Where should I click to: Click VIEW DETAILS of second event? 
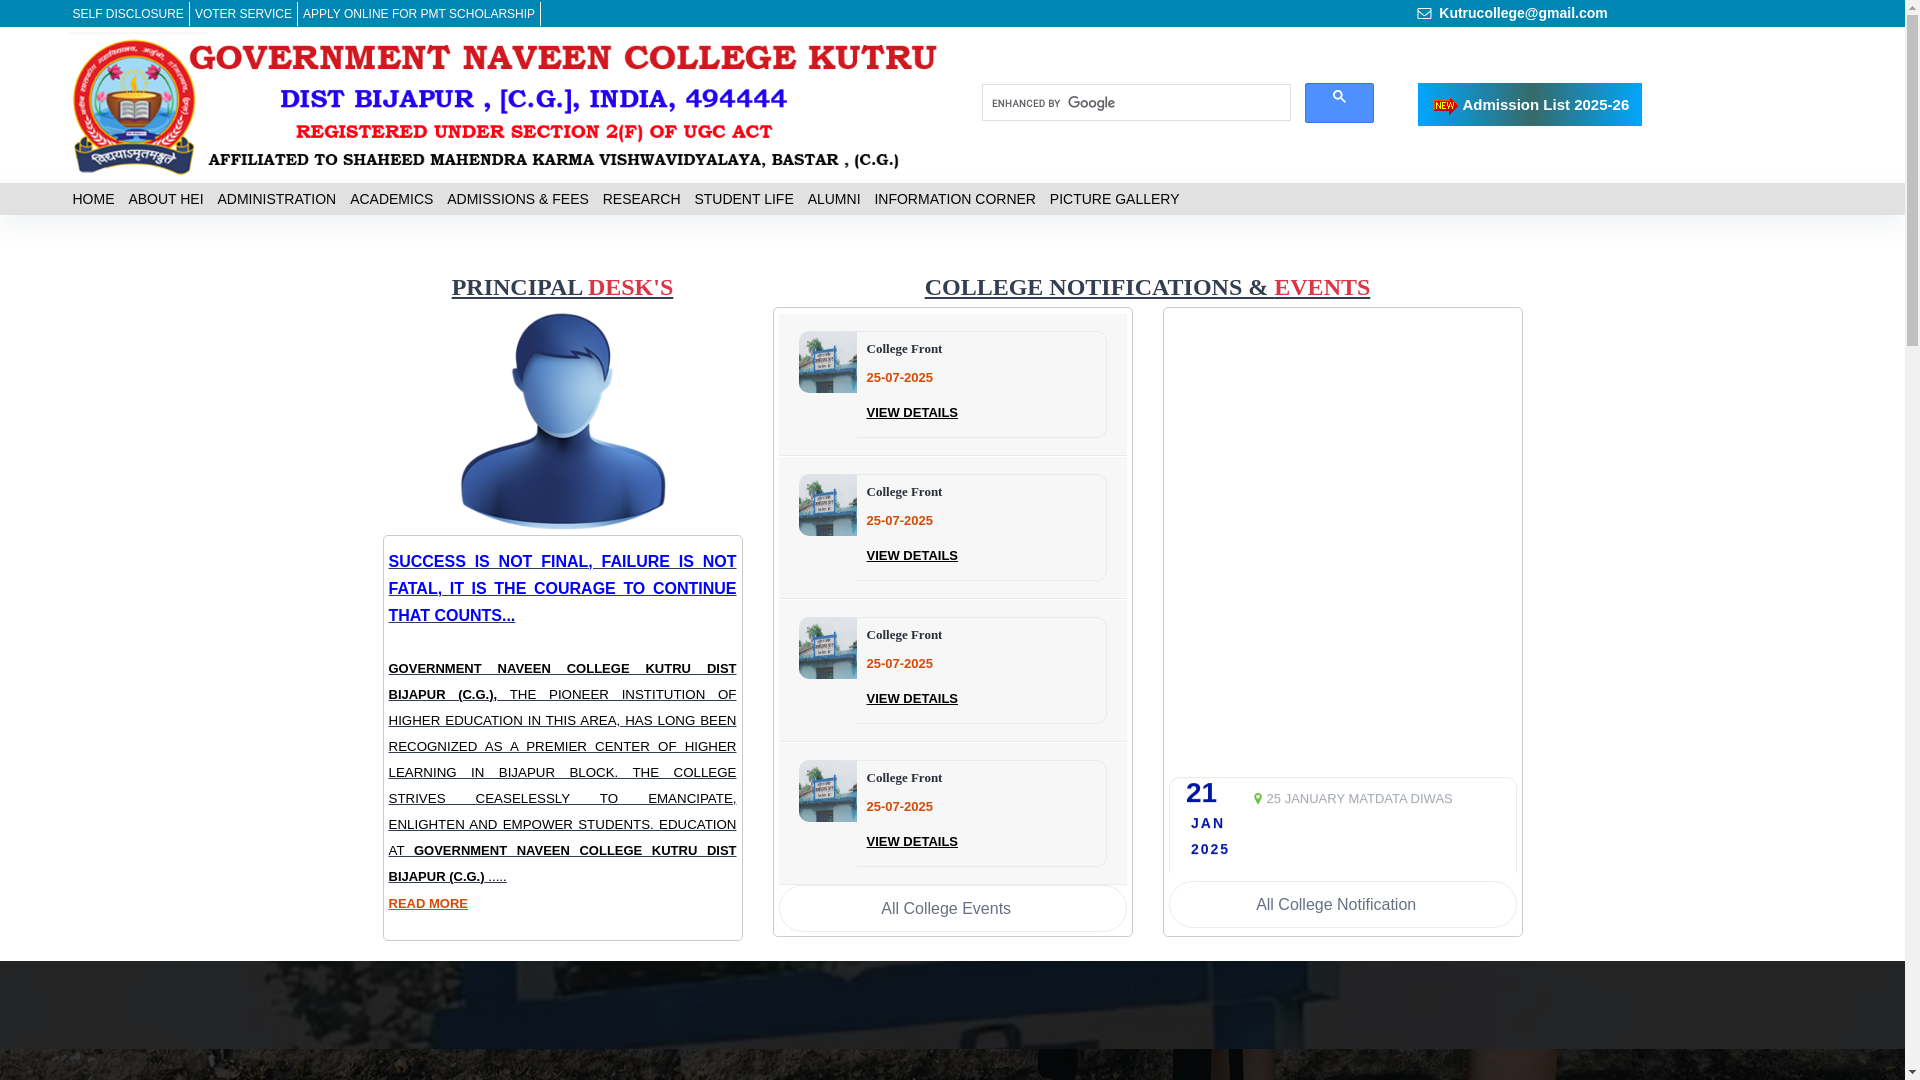[912, 556]
